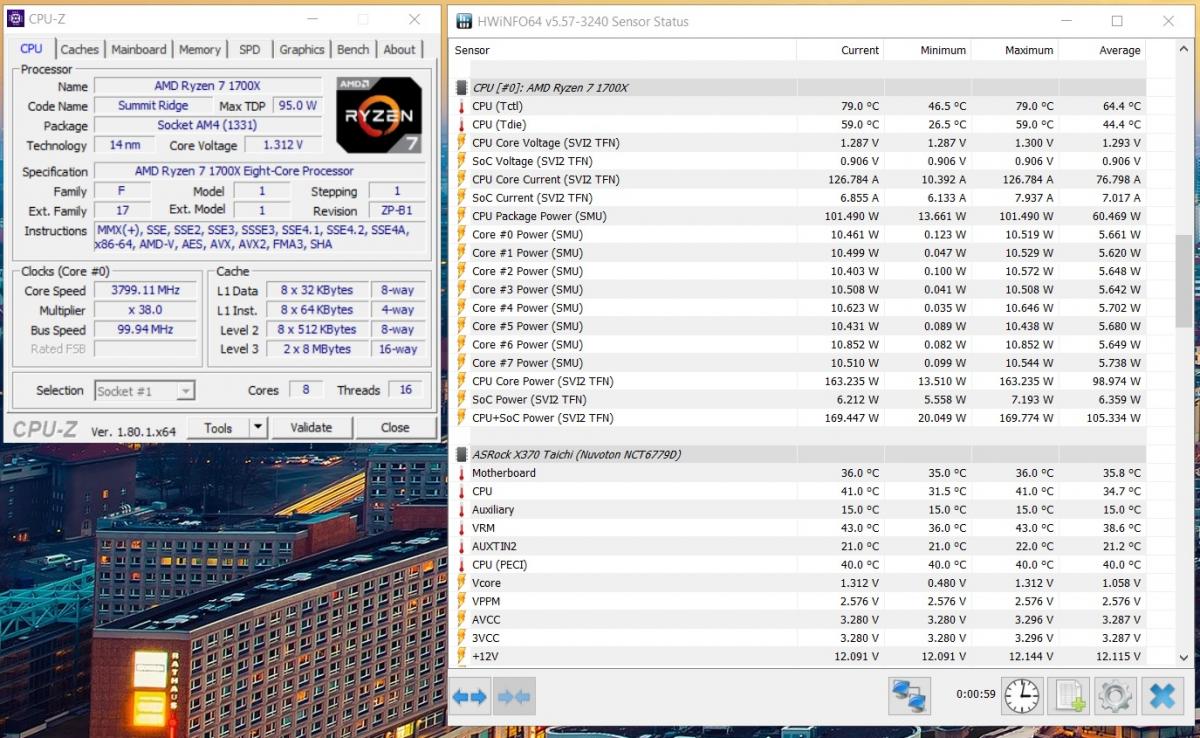The image size is (1200, 738).
Task: Click the Sensor column header
Action: point(623,50)
